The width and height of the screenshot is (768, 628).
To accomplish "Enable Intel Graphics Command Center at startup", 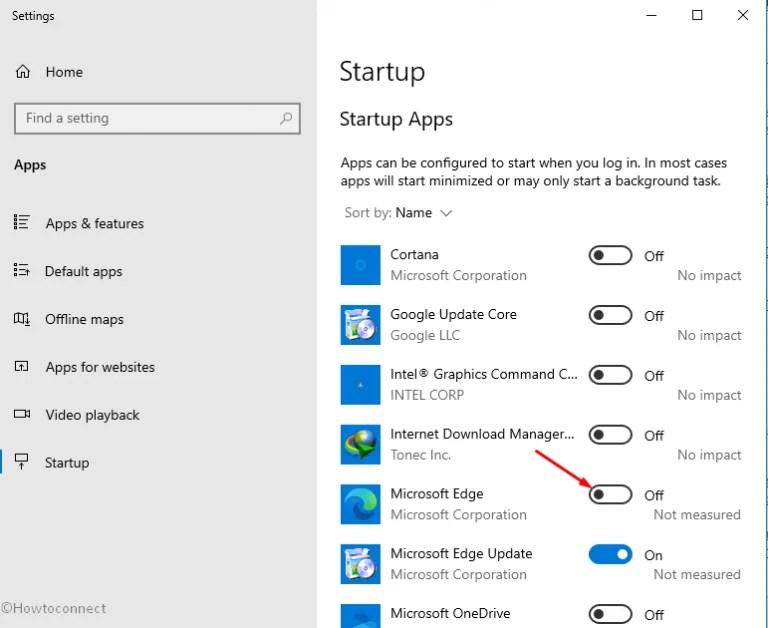I will pyautogui.click(x=610, y=375).
